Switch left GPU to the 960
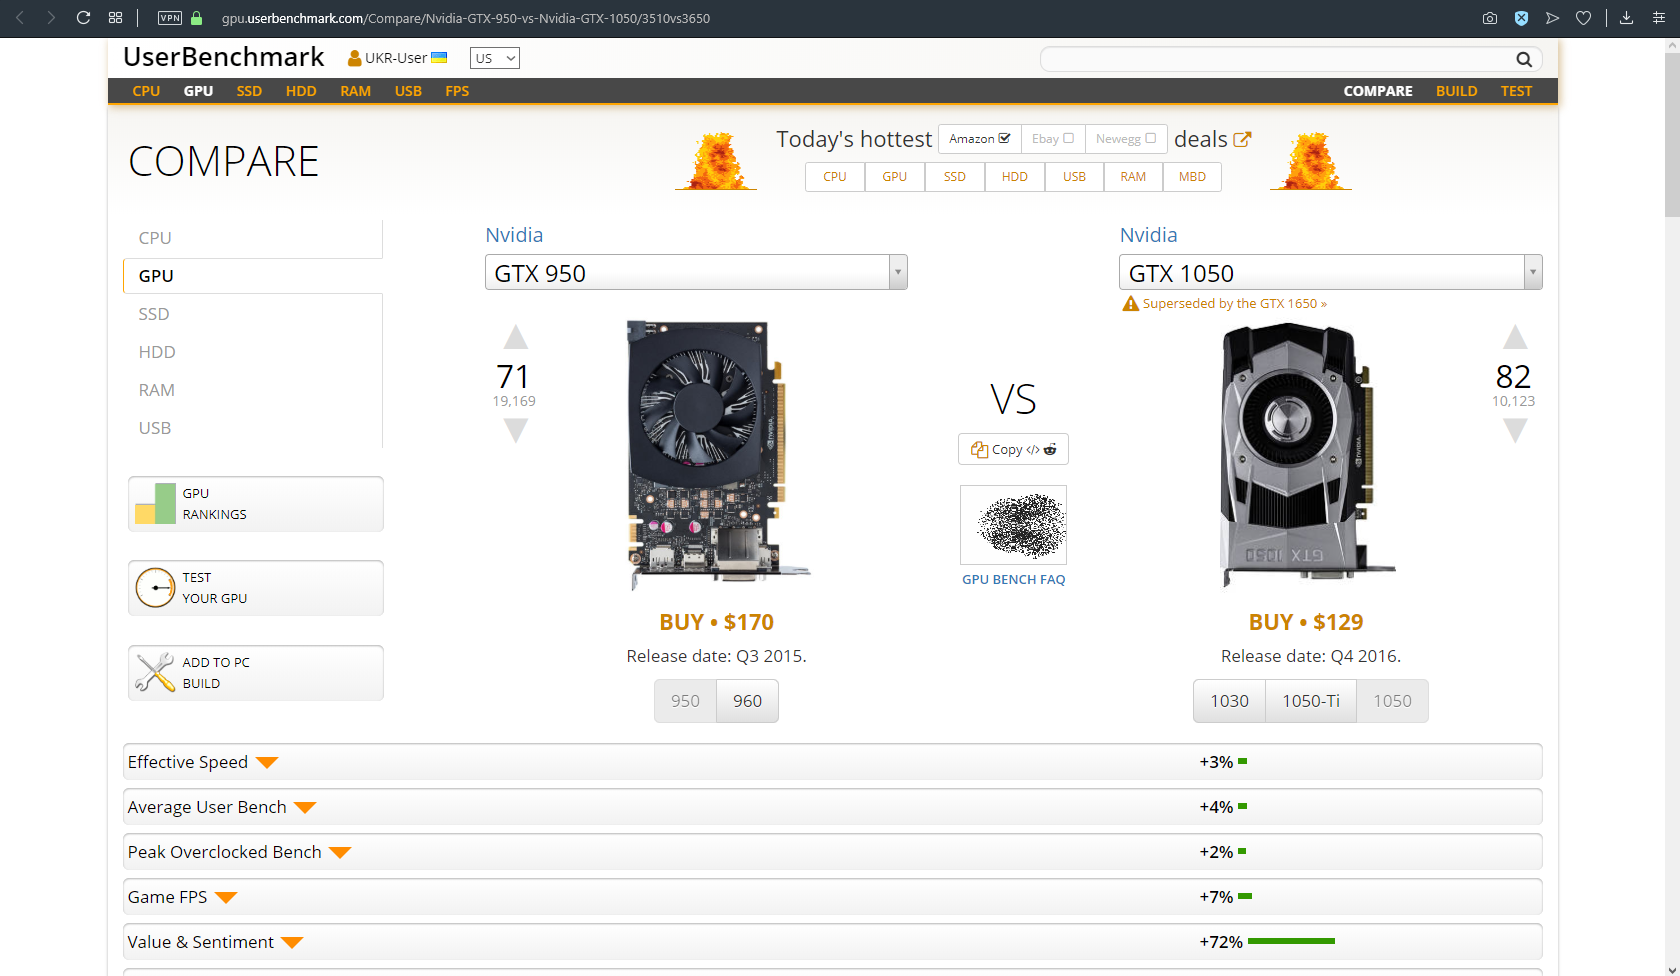 pos(747,701)
